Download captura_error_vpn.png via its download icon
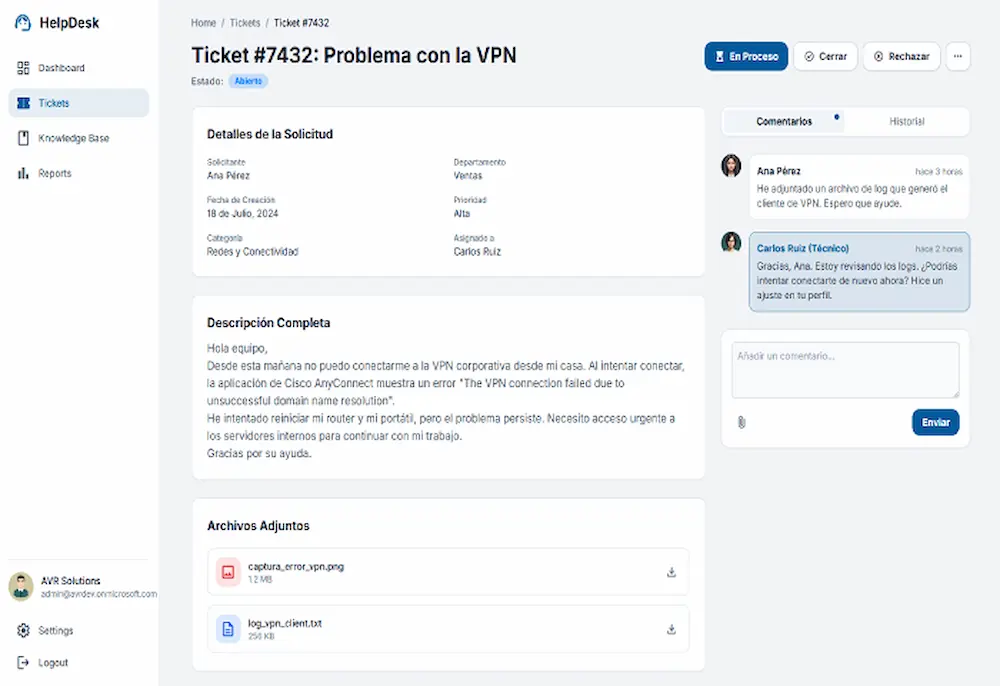This screenshot has width=1000, height=686. [671, 571]
